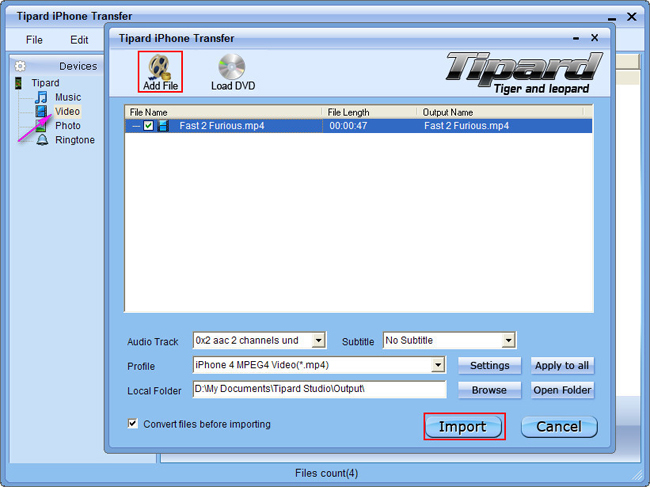Image resolution: width=650 pixels, height=487 pixels.
Task: Click the Music note icon in sidebar
Action: coord(41,97)
